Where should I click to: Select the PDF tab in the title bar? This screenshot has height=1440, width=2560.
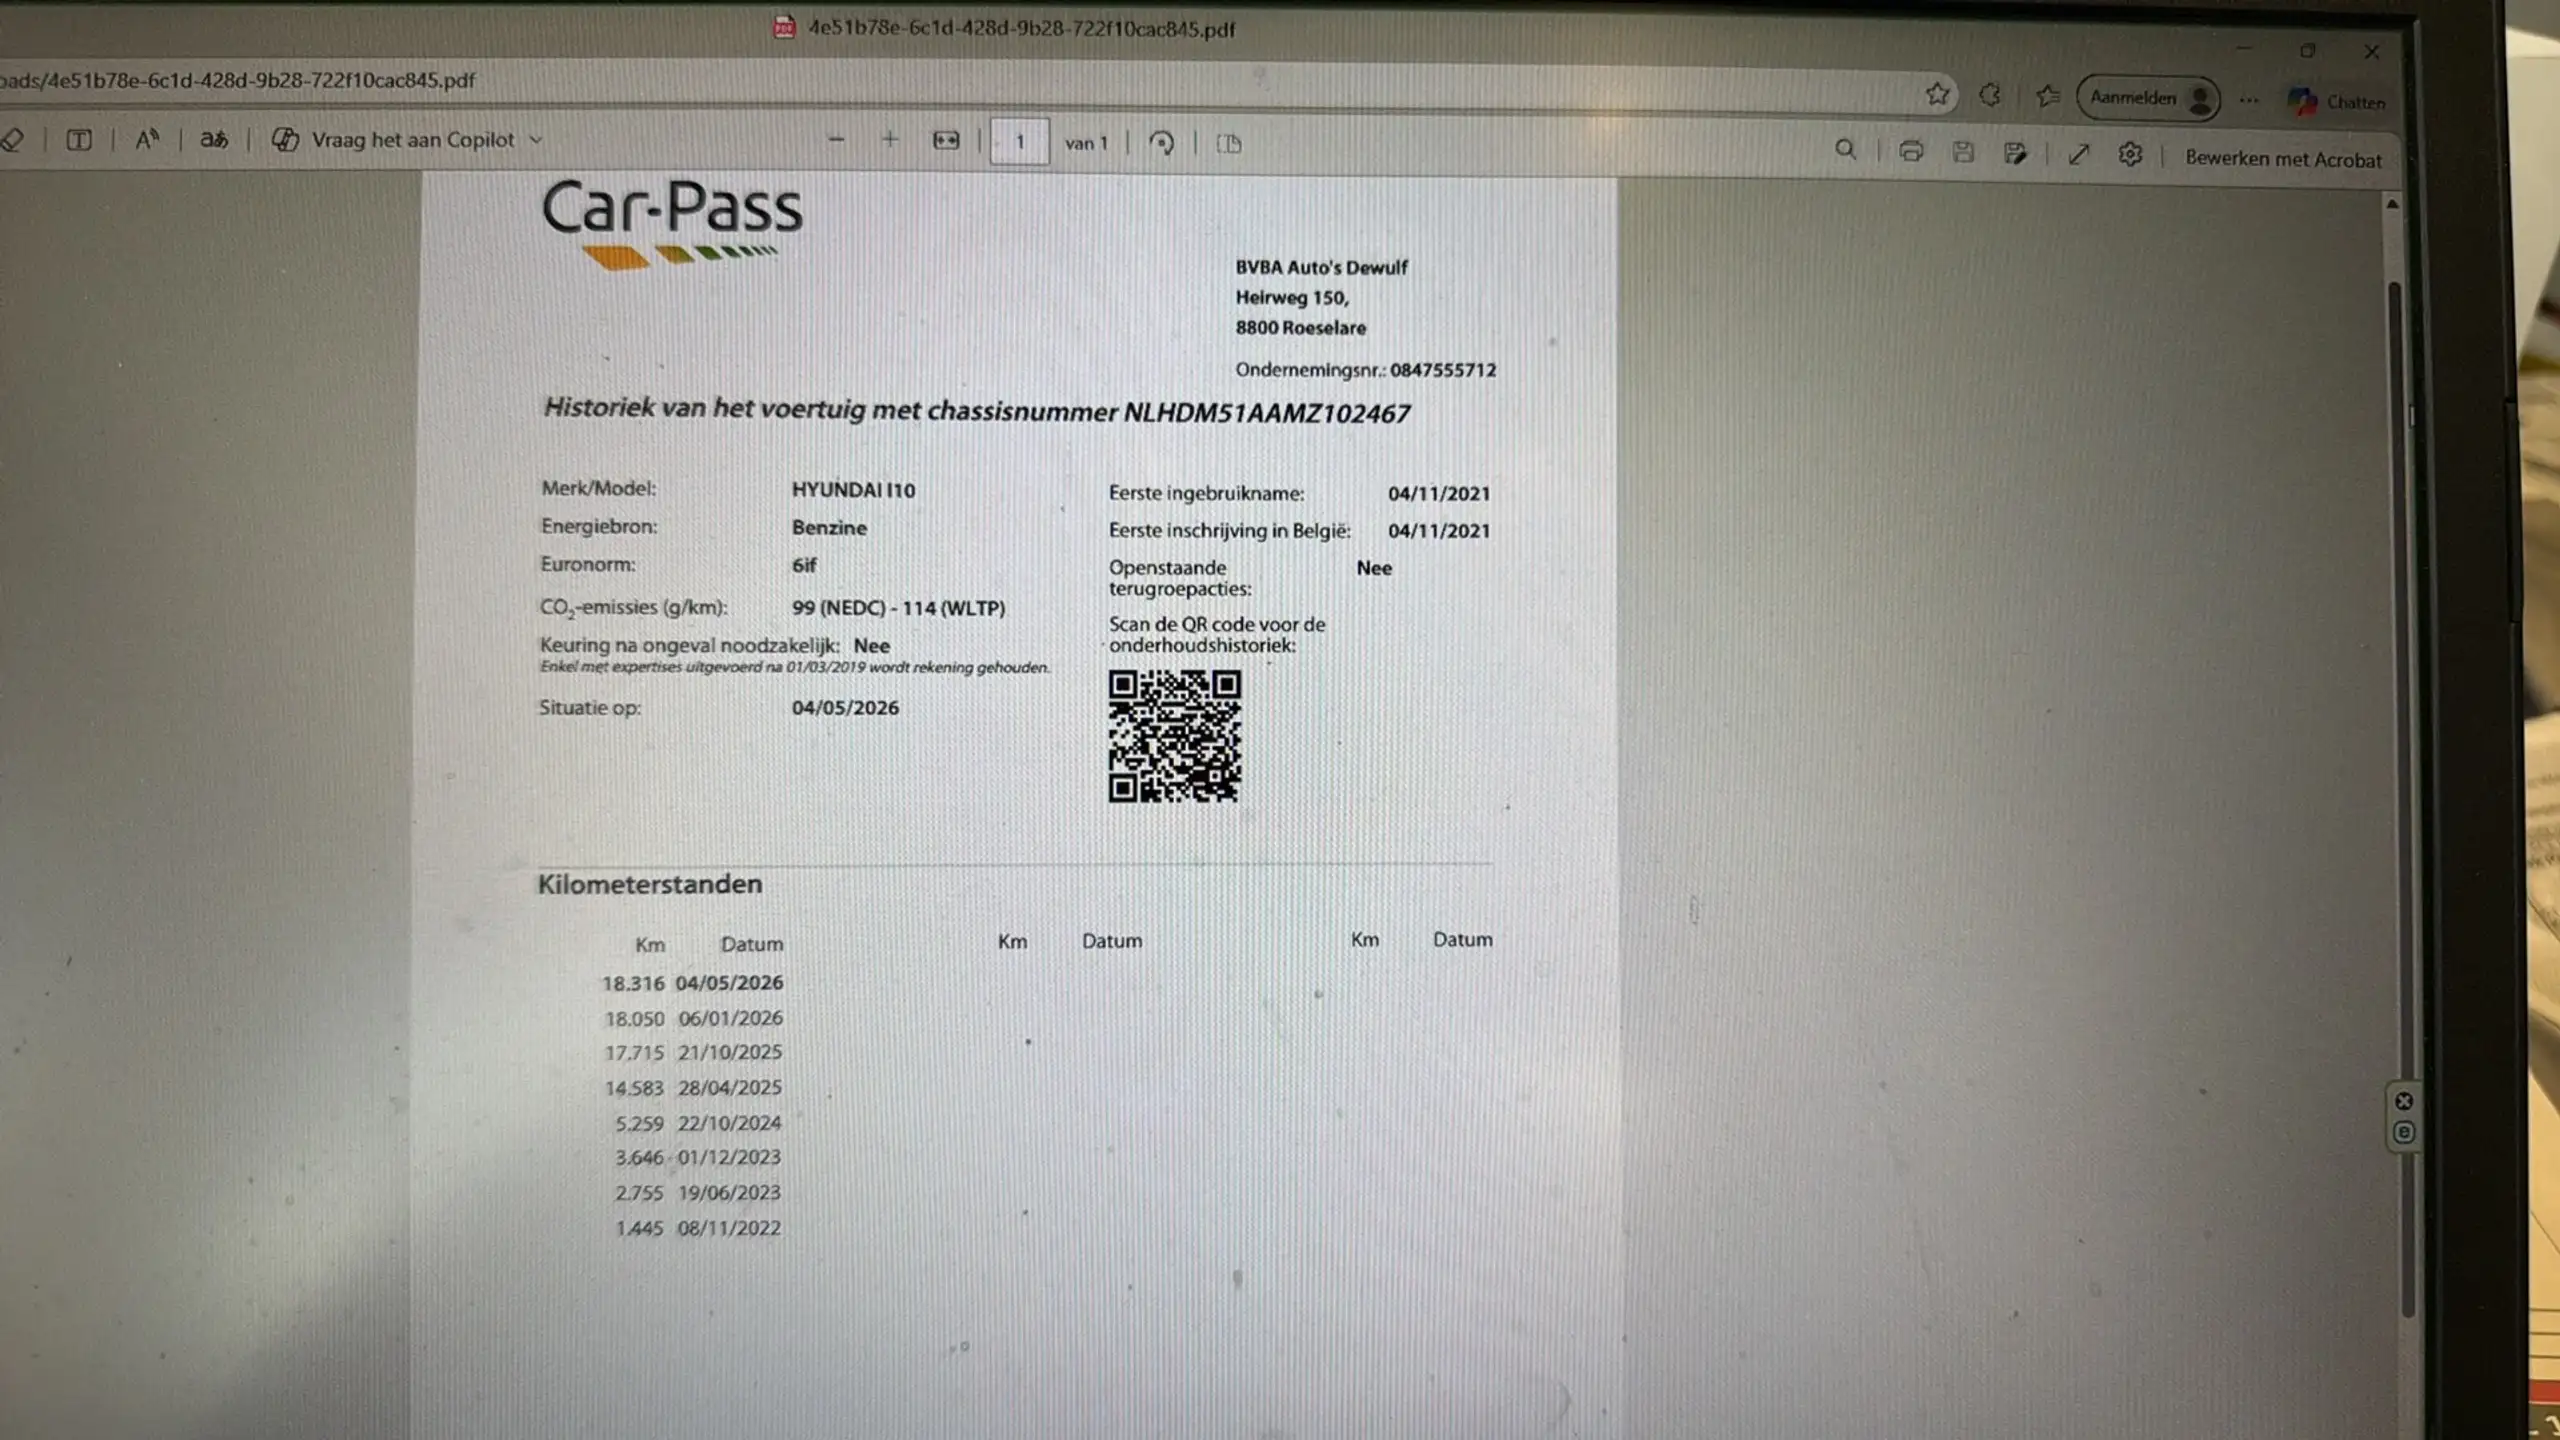pos(1005,28)
